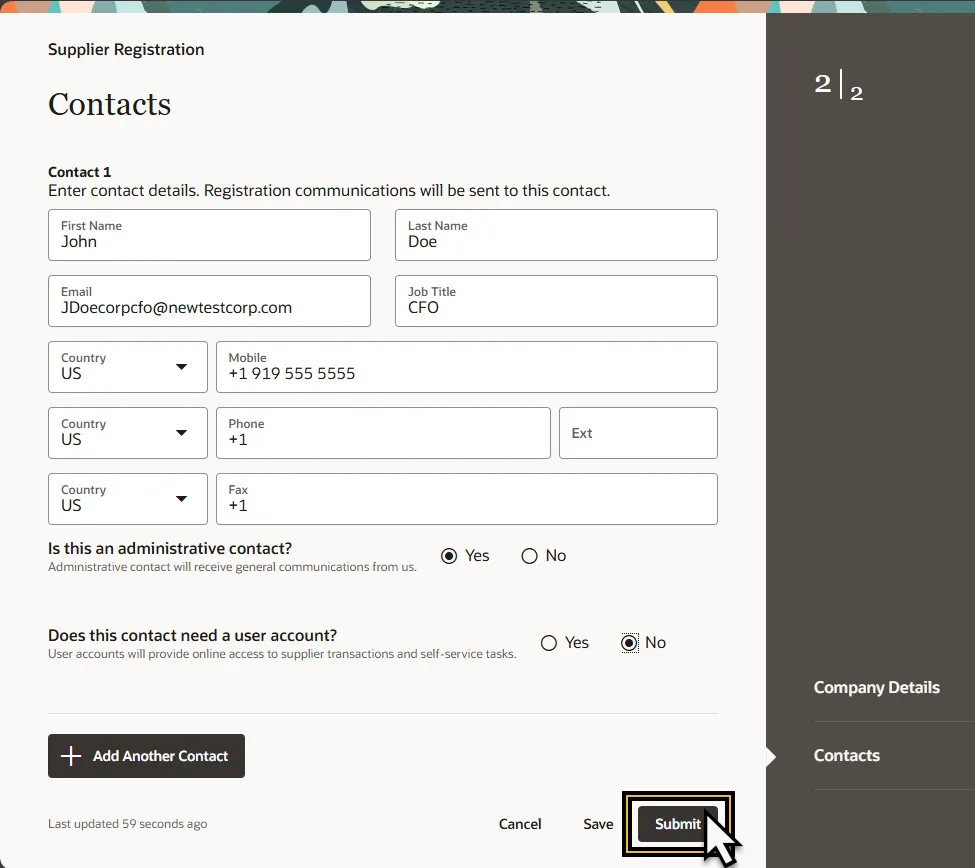The width and height of the screenshot is (975, 868).
Task: Click the Save button
Action: point(598,824)
